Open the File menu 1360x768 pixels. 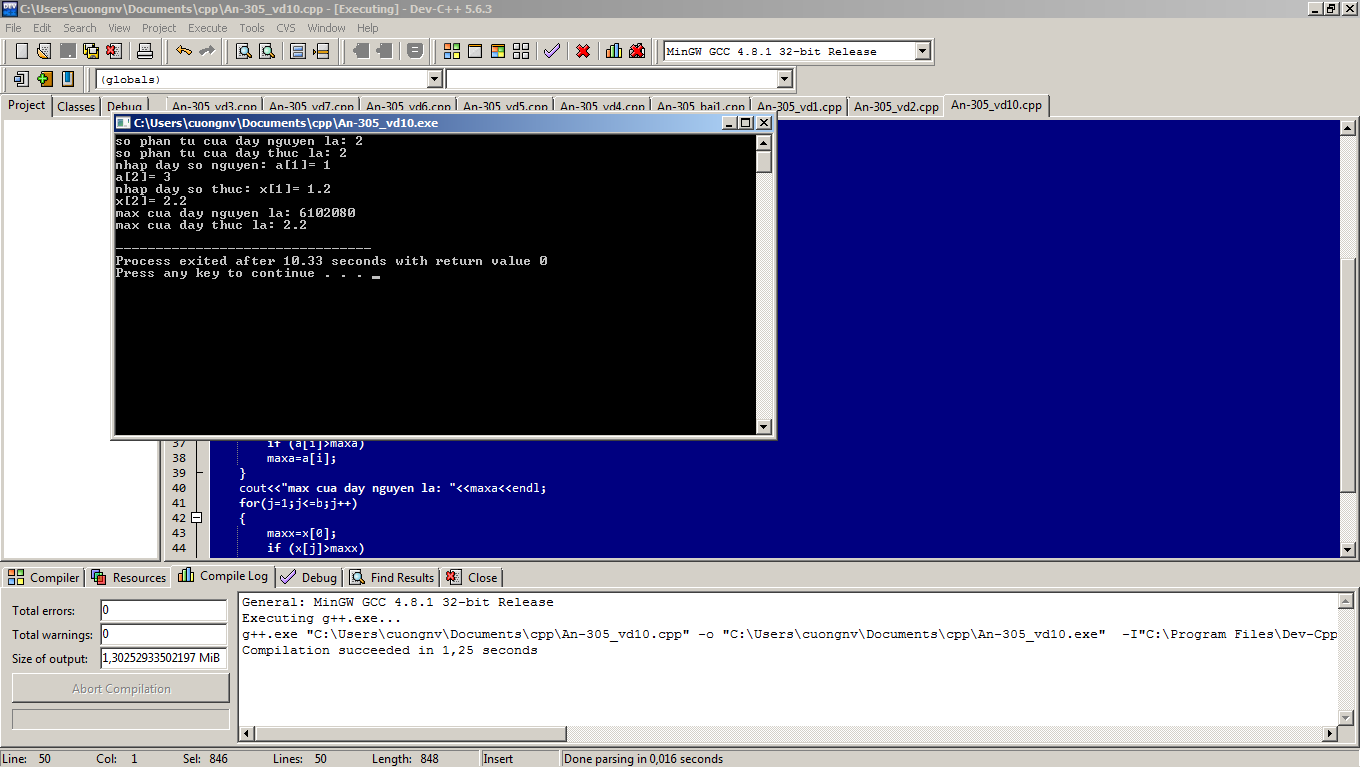pyautogui.click(x=13, y=28)
